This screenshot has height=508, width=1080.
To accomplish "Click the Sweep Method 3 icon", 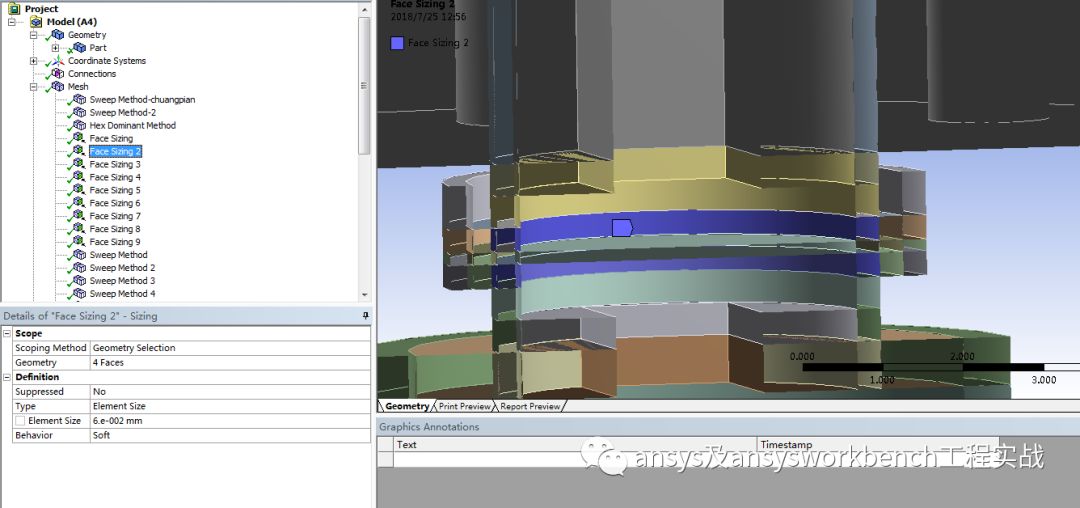I will (79, 282).
